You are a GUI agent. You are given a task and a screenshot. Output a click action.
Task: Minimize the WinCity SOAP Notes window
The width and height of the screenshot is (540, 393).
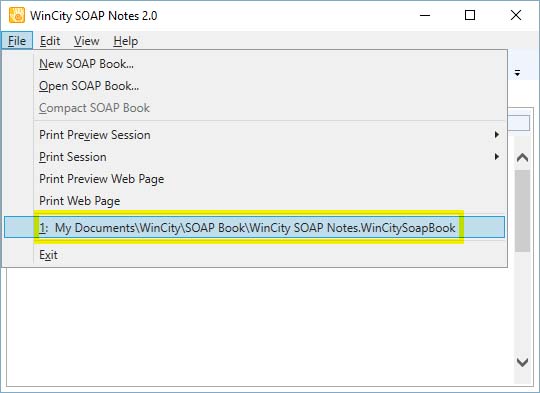click(425, 15)
